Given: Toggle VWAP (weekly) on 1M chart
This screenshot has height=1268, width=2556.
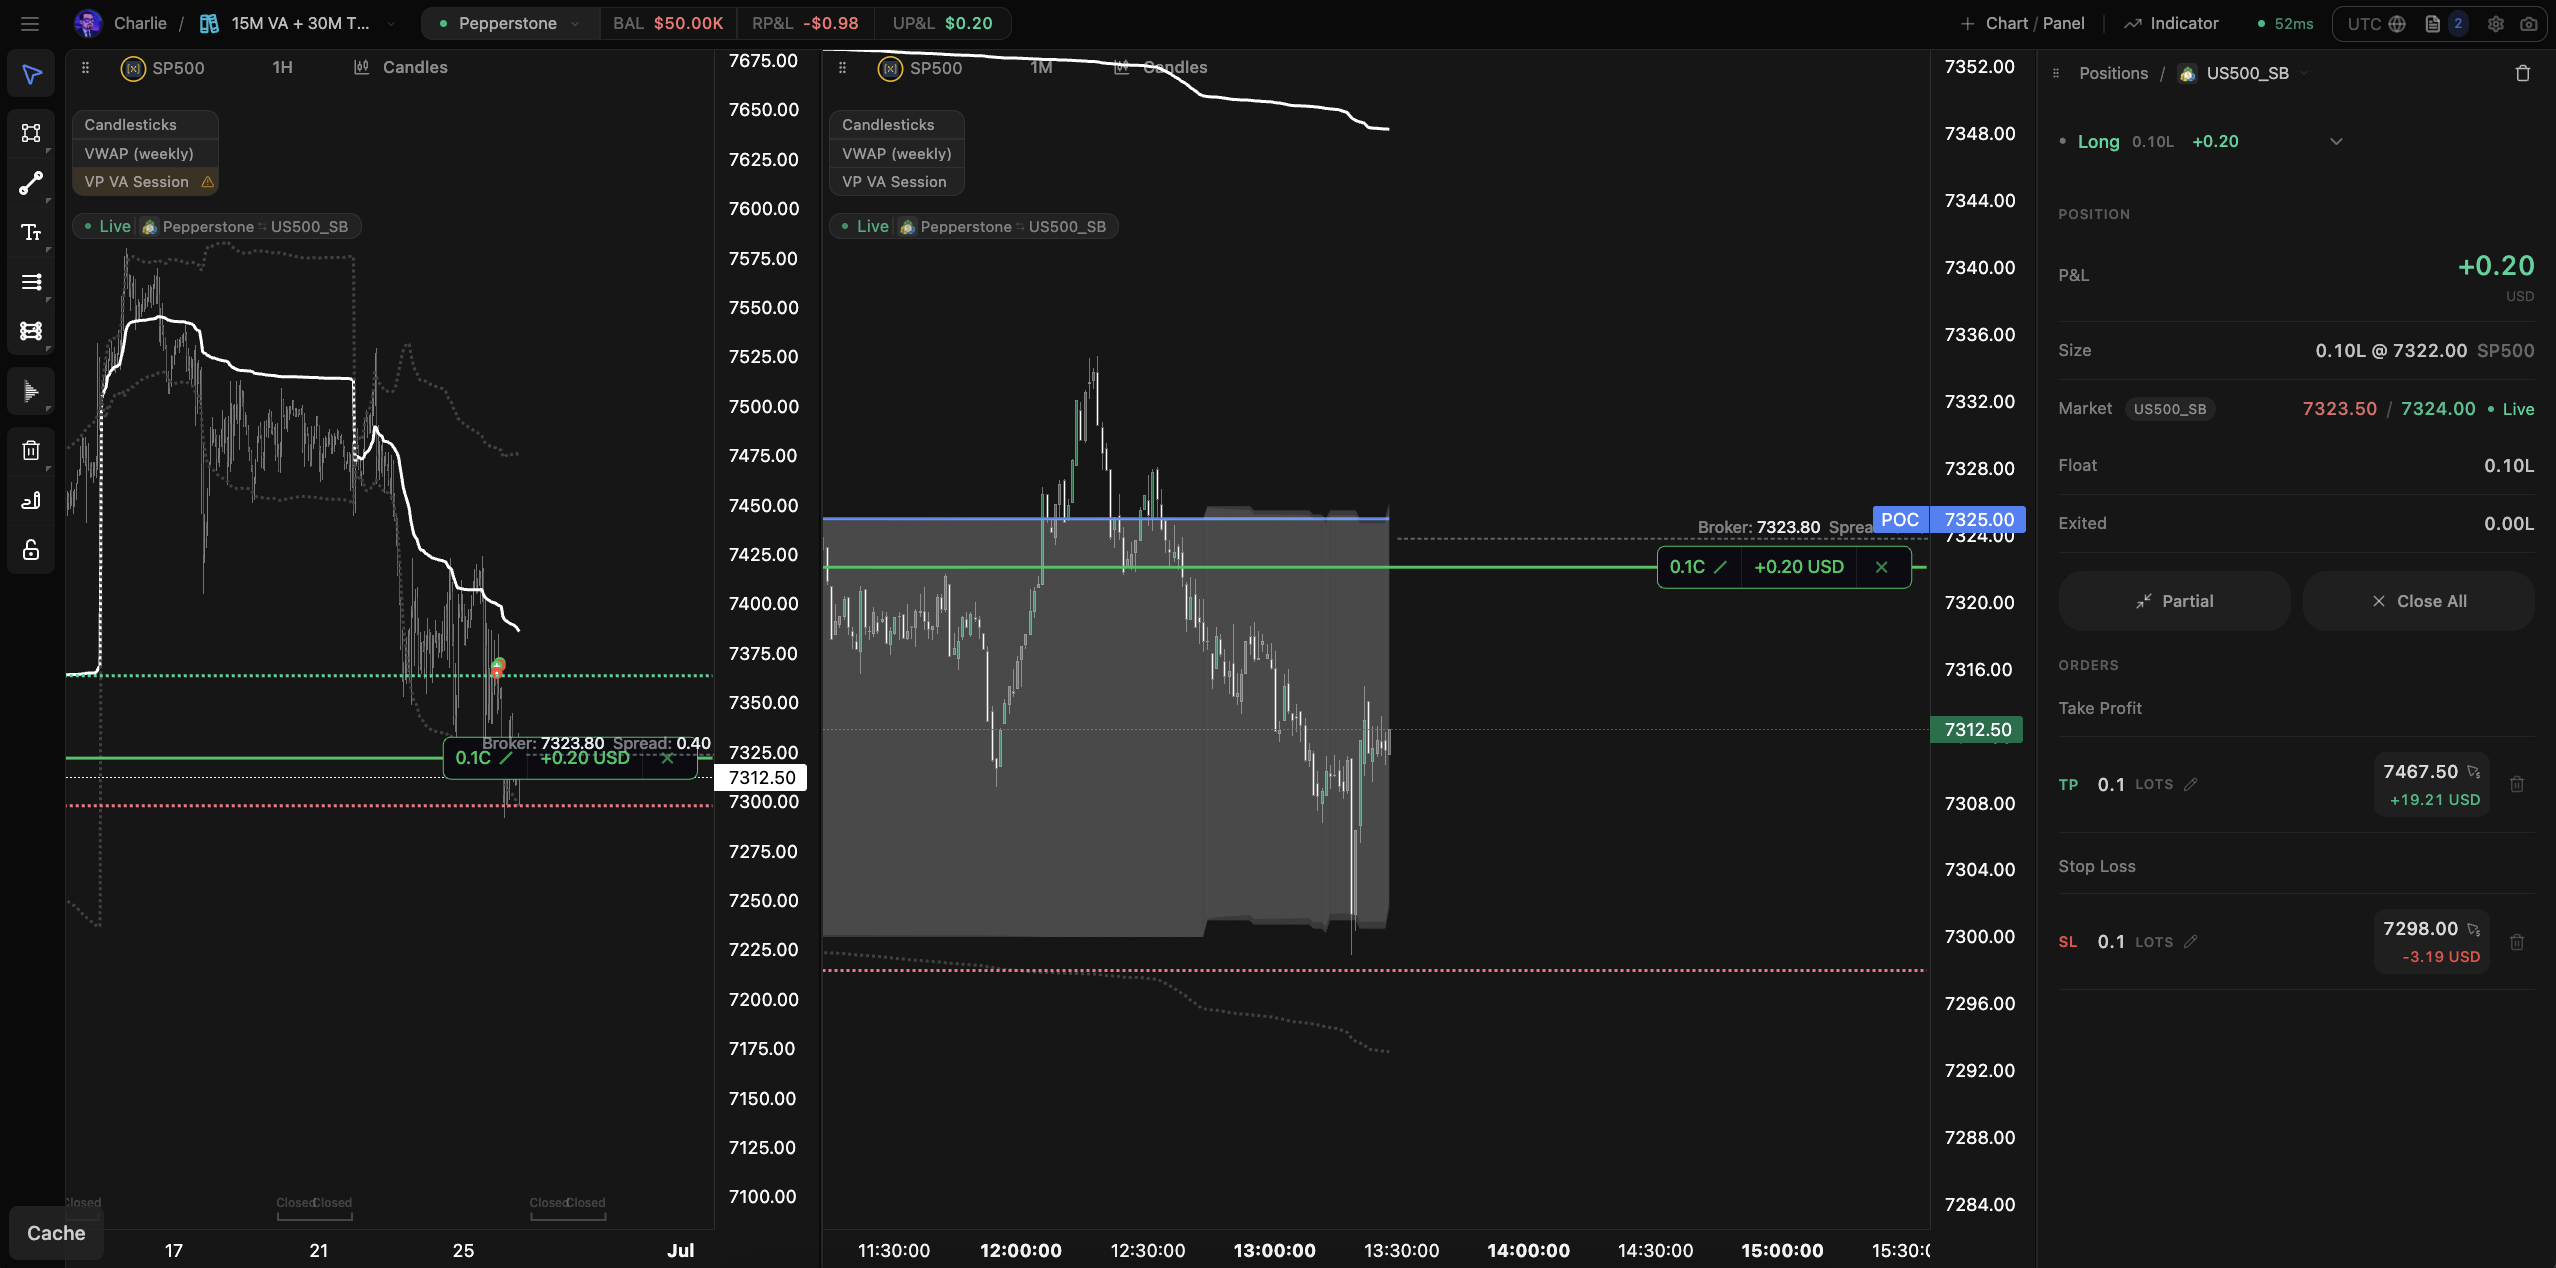Looking at the screenshot, I should pyautogui.click(x=896, y=154).
